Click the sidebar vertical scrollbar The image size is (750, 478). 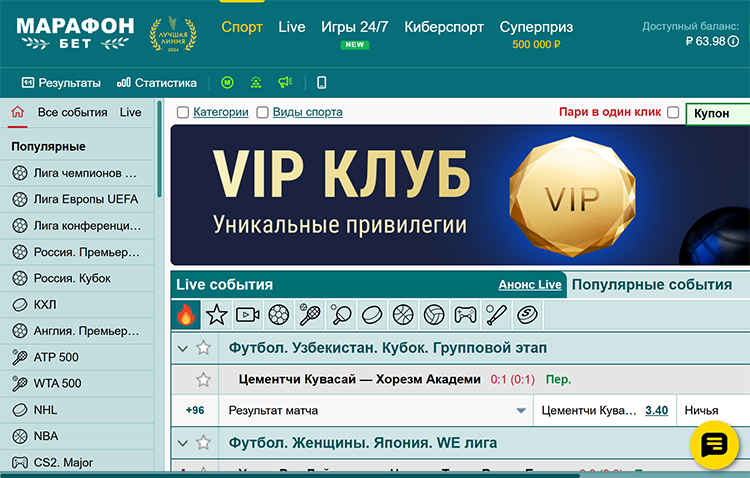click(159, 149)
